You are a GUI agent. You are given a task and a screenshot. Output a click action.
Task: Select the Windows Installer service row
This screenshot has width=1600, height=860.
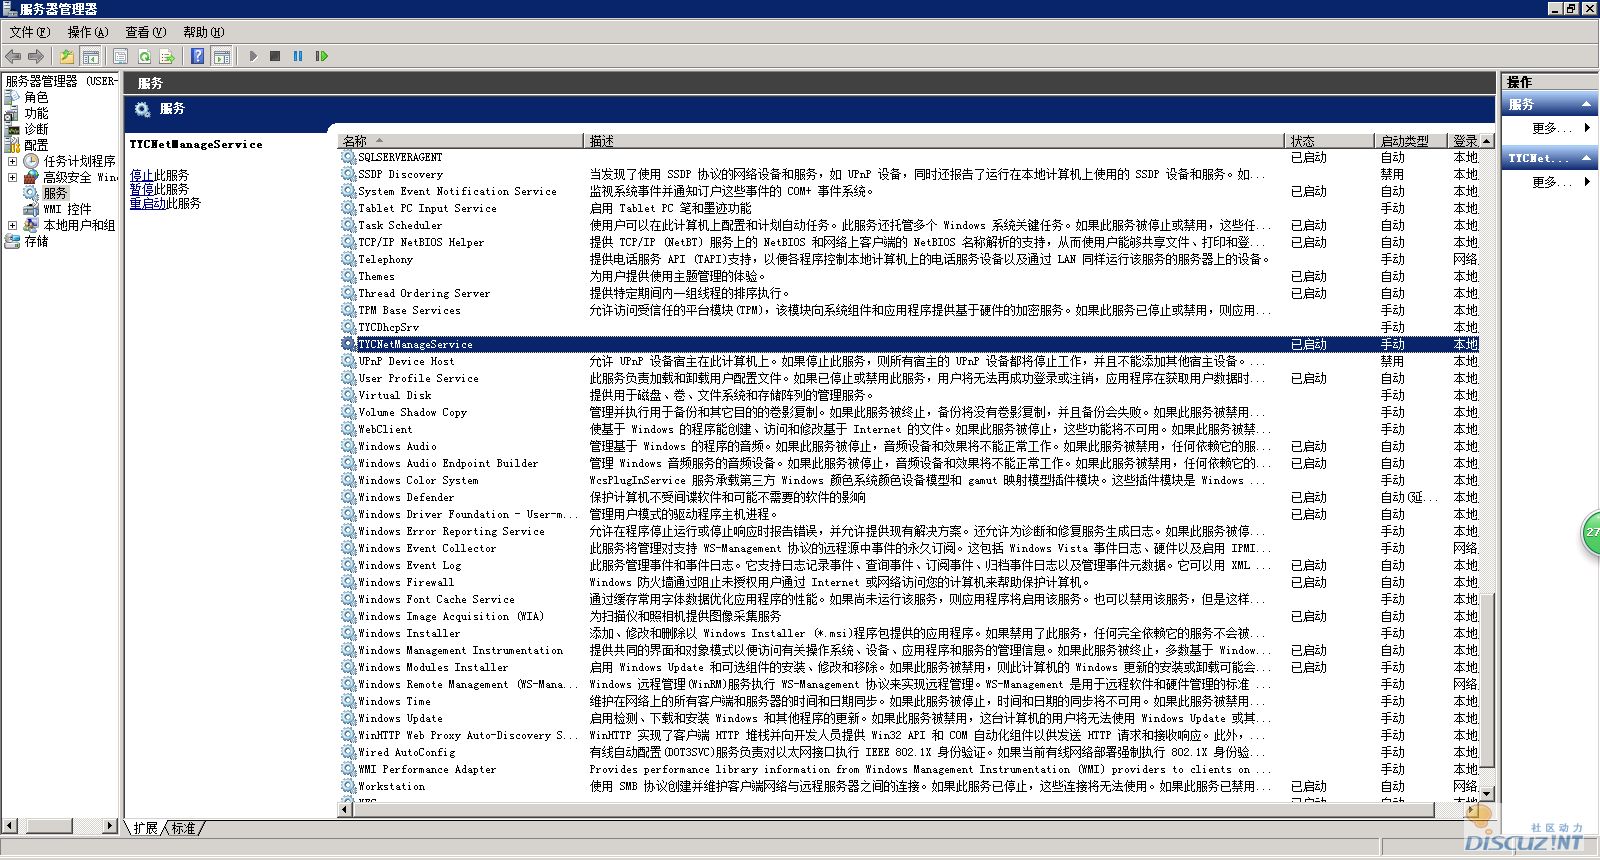point(909,633)
